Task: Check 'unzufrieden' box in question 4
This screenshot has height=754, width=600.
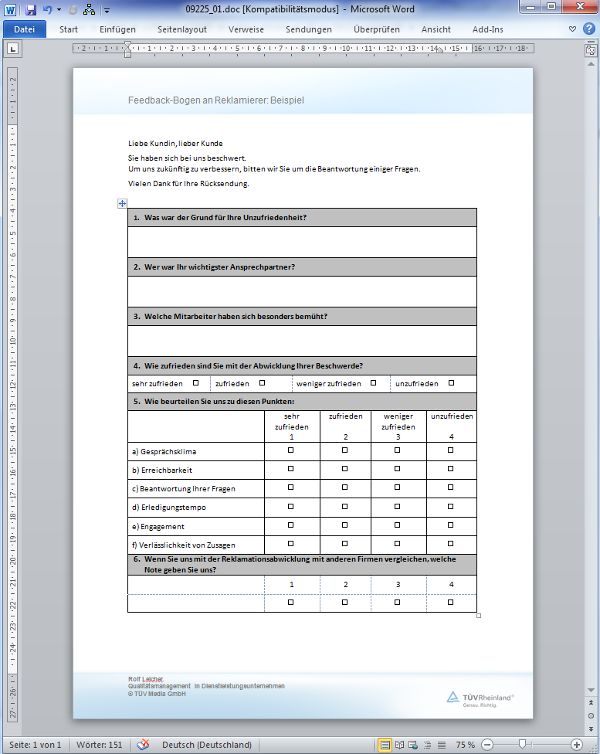Action: coord(451,383)
